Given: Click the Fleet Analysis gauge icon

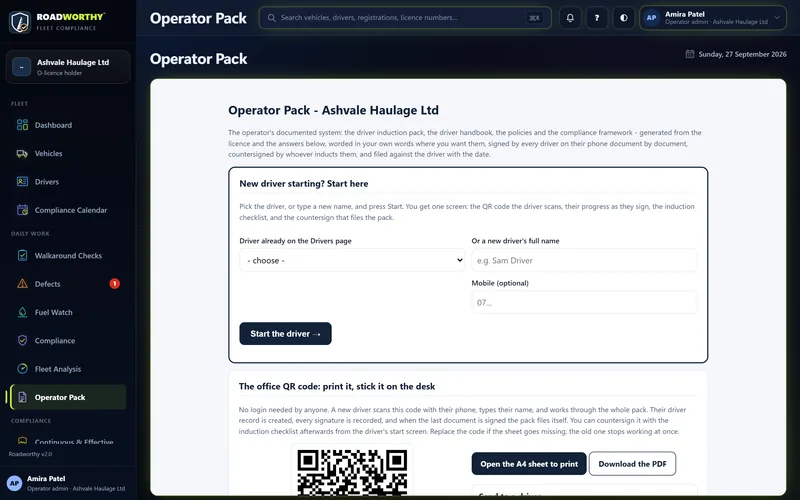Looking at the screenshot, I should (x=22, y=369).
